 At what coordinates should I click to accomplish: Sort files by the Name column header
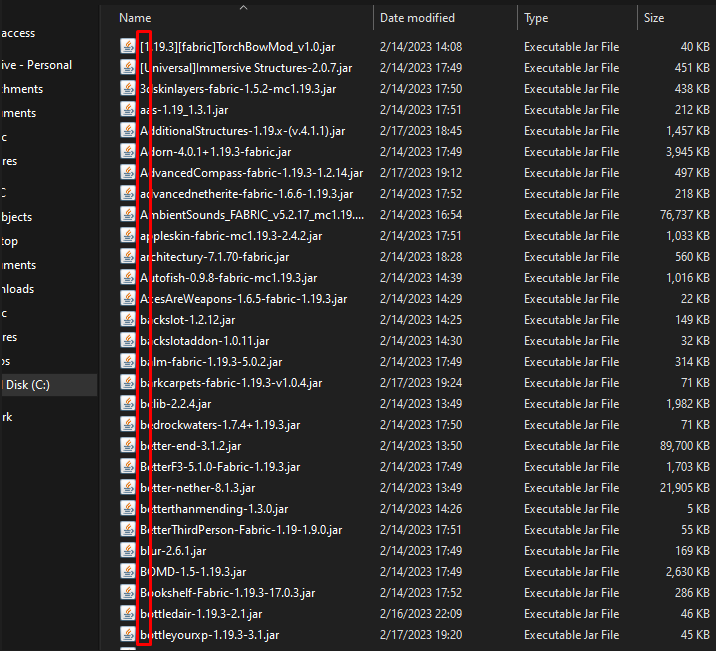pyautogui.click(x=135, y=18)
